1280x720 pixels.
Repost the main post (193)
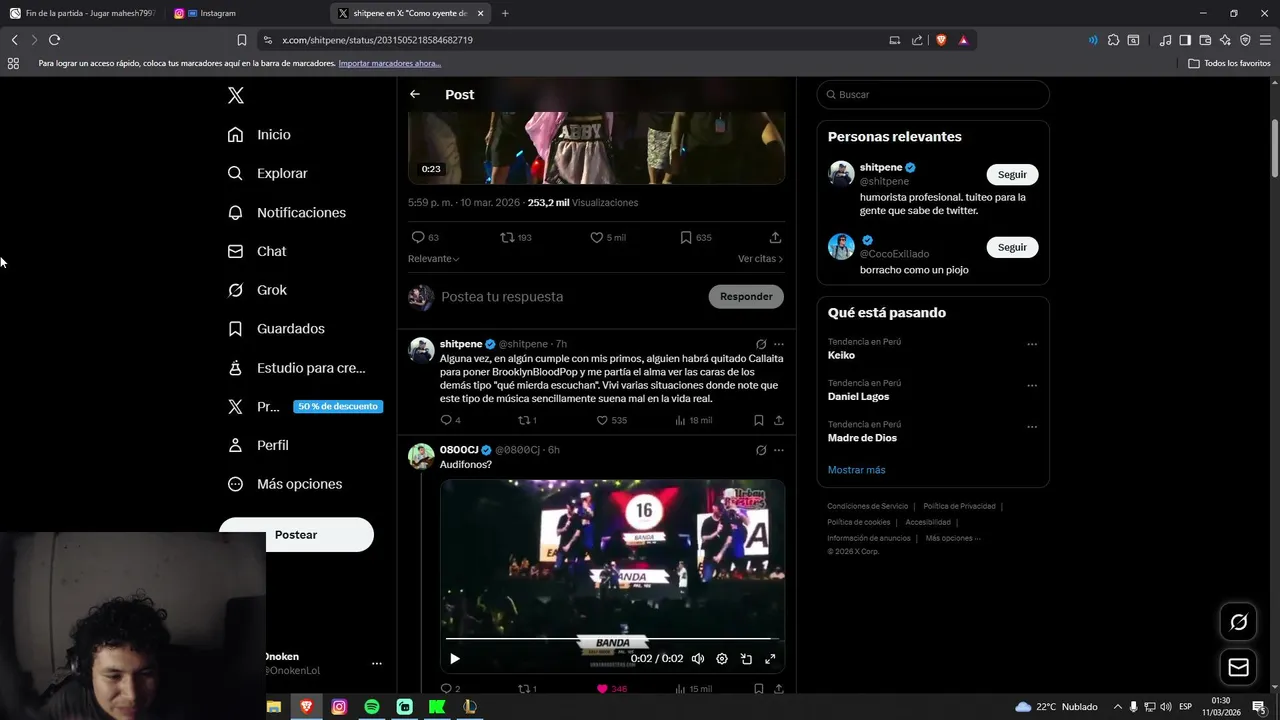(x=516, y=237)
